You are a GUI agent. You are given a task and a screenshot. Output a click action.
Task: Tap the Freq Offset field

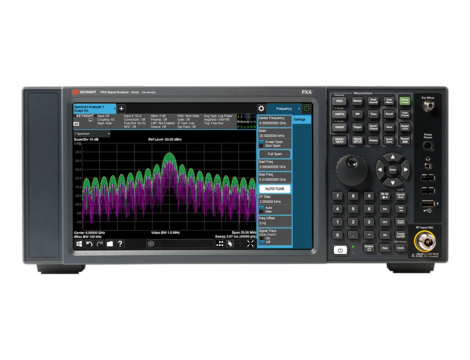click(275, 221)
